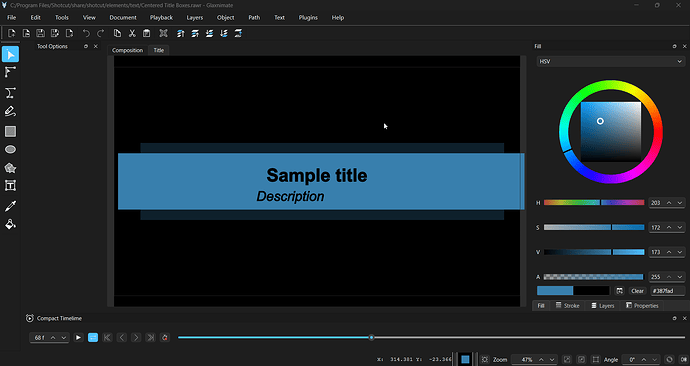
Task: Increase the V value with up arrow
Action: (669, 252)
